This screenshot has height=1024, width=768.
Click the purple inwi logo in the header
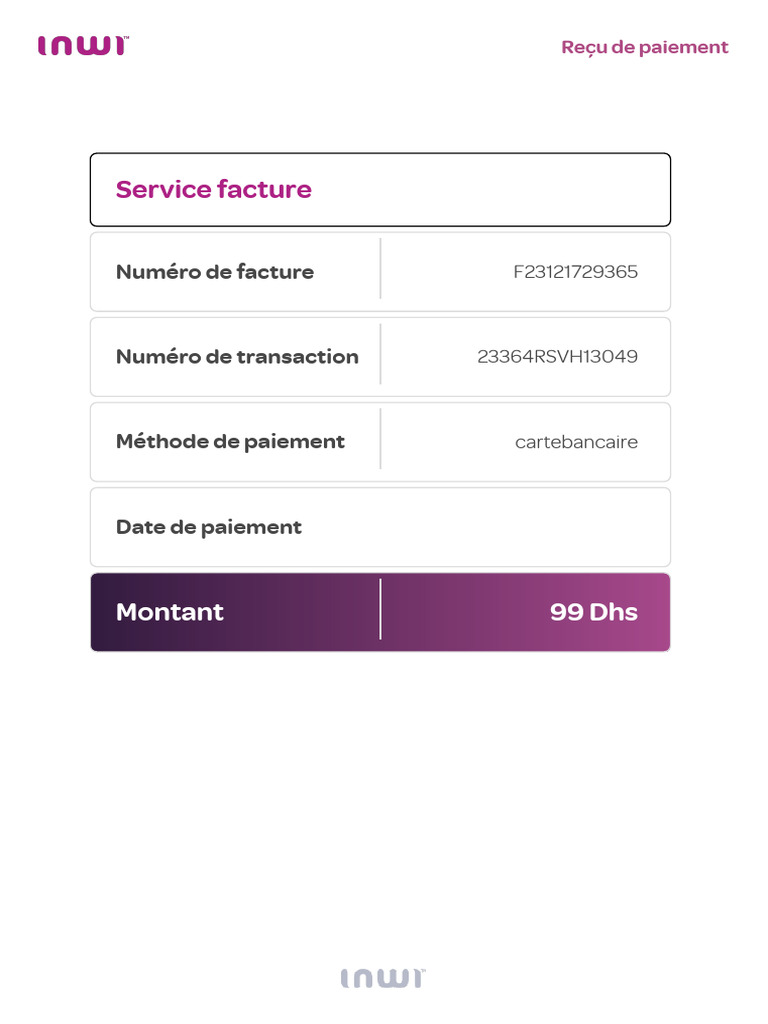click(x=81, y=46)
